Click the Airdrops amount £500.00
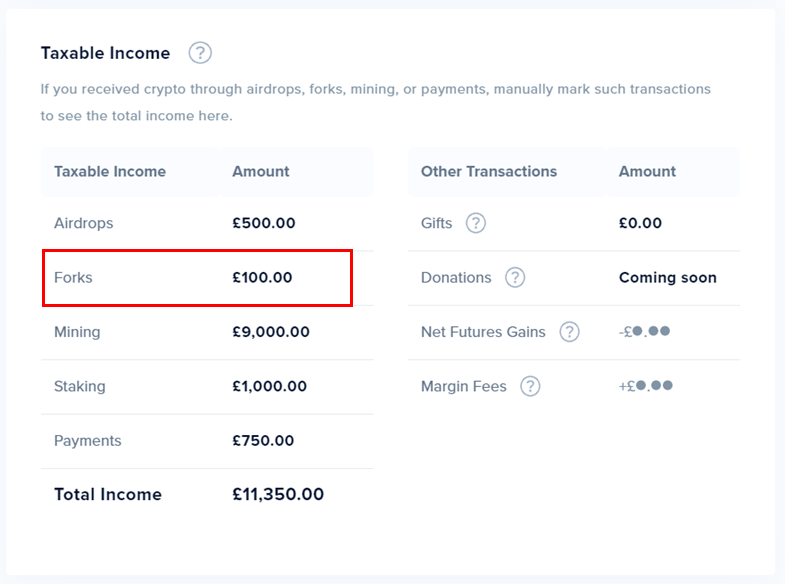 click(263, 223)
